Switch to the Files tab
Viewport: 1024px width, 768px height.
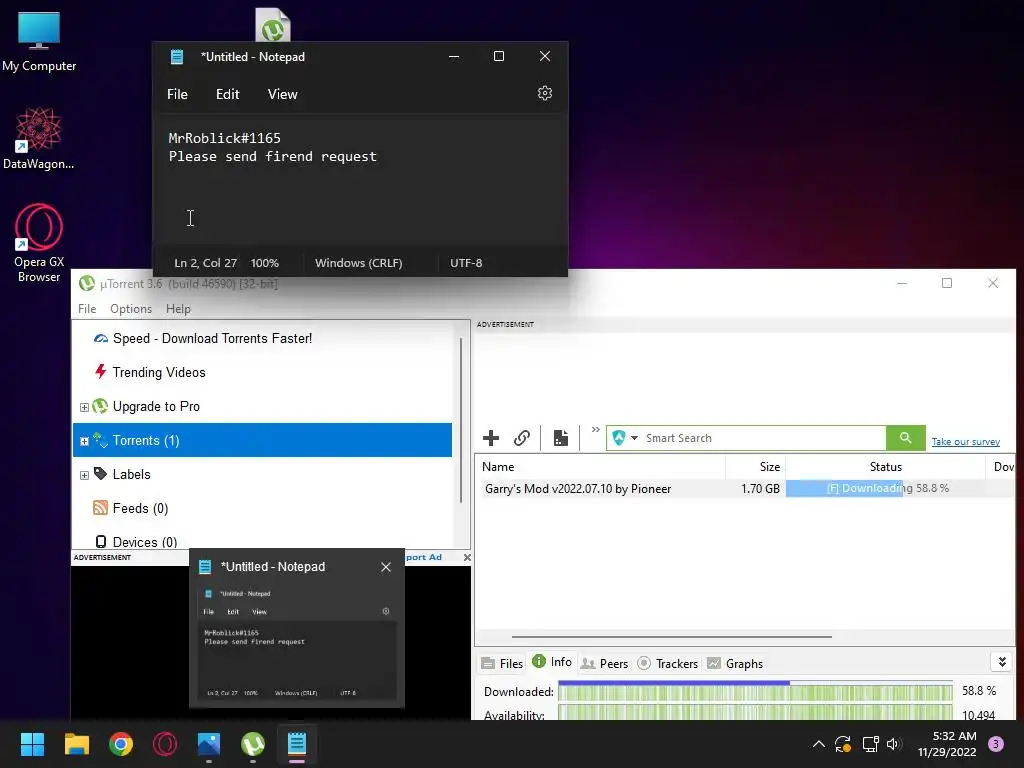coord(502,664)
